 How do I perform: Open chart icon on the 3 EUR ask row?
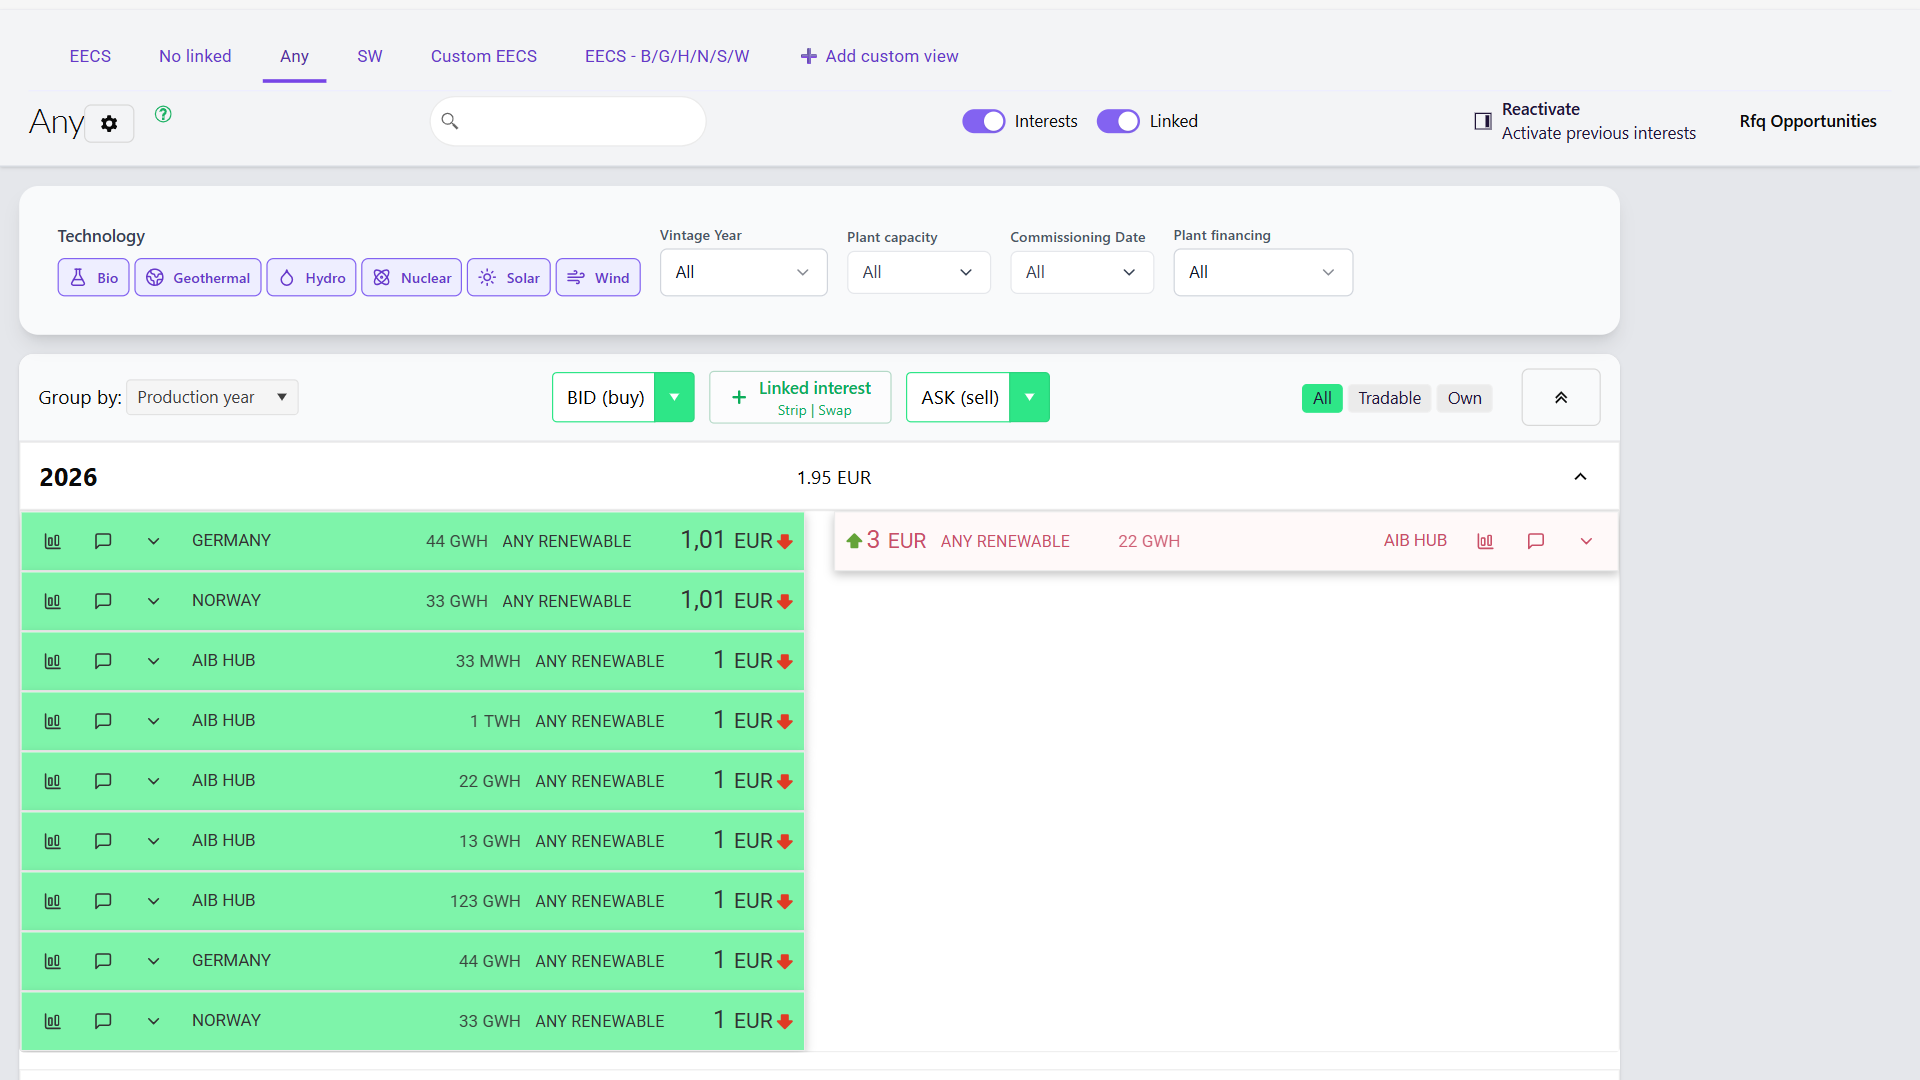[1485, 541]
